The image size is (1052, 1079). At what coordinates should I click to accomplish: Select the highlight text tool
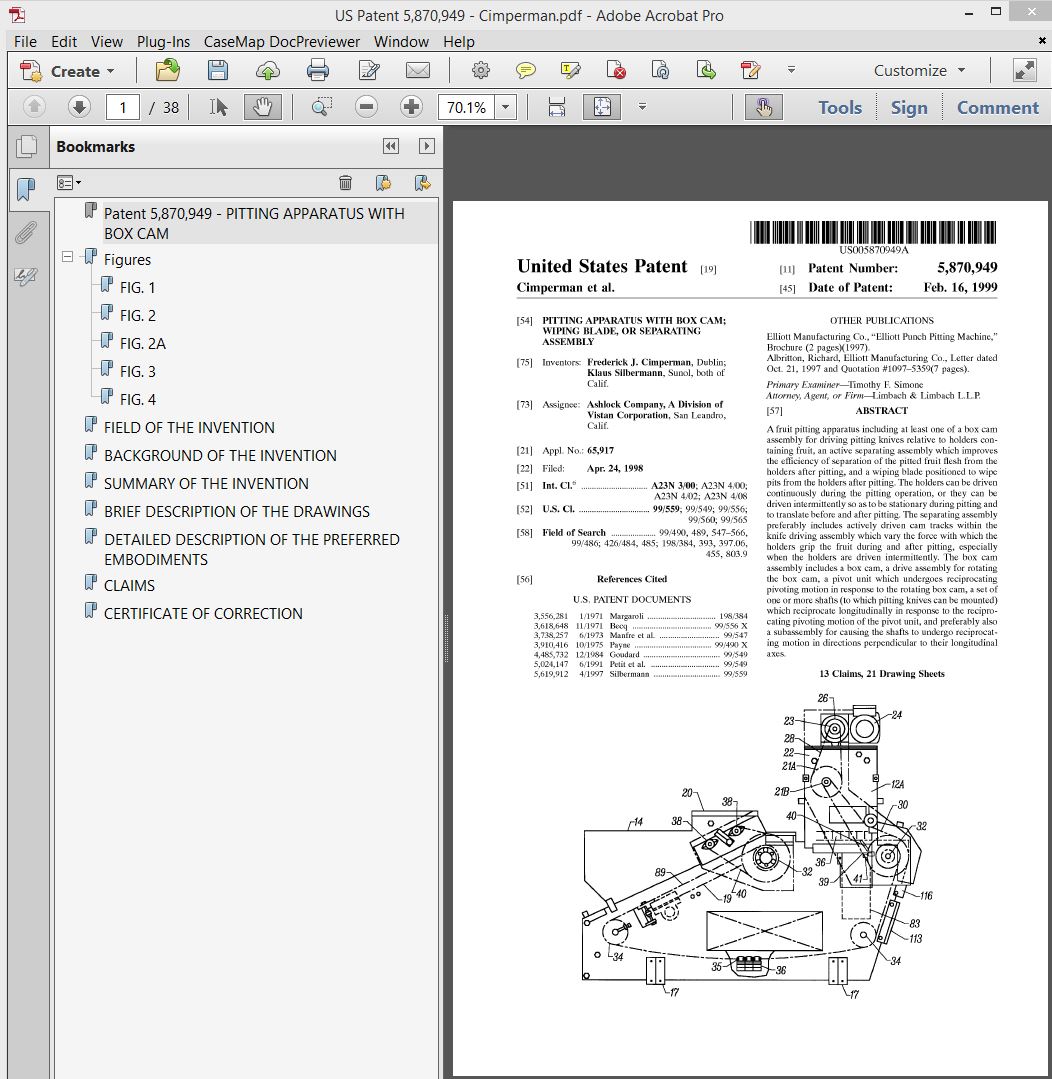(570, 70)
